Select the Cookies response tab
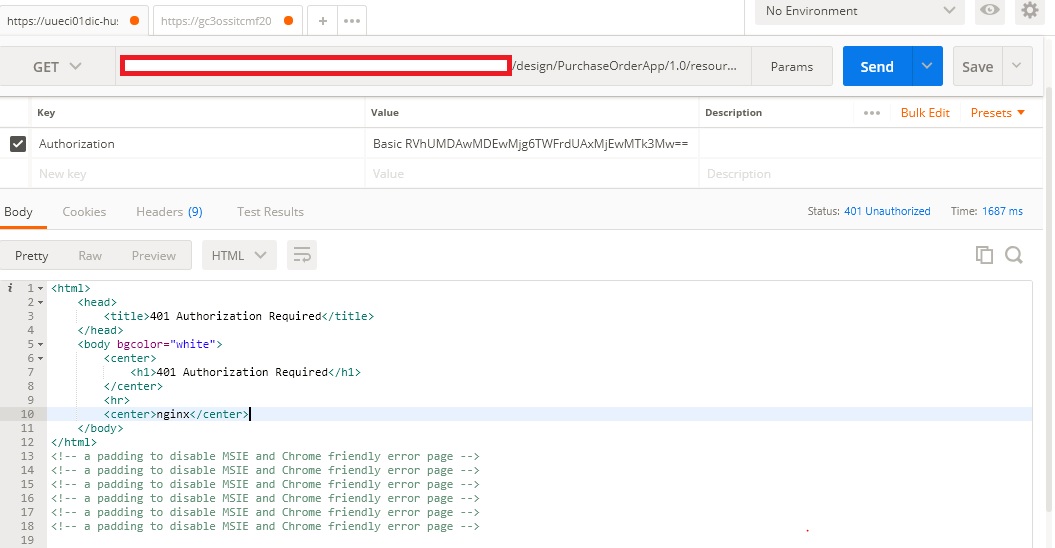Viewport: 1055px width, 548px height. tap(84, 211)
